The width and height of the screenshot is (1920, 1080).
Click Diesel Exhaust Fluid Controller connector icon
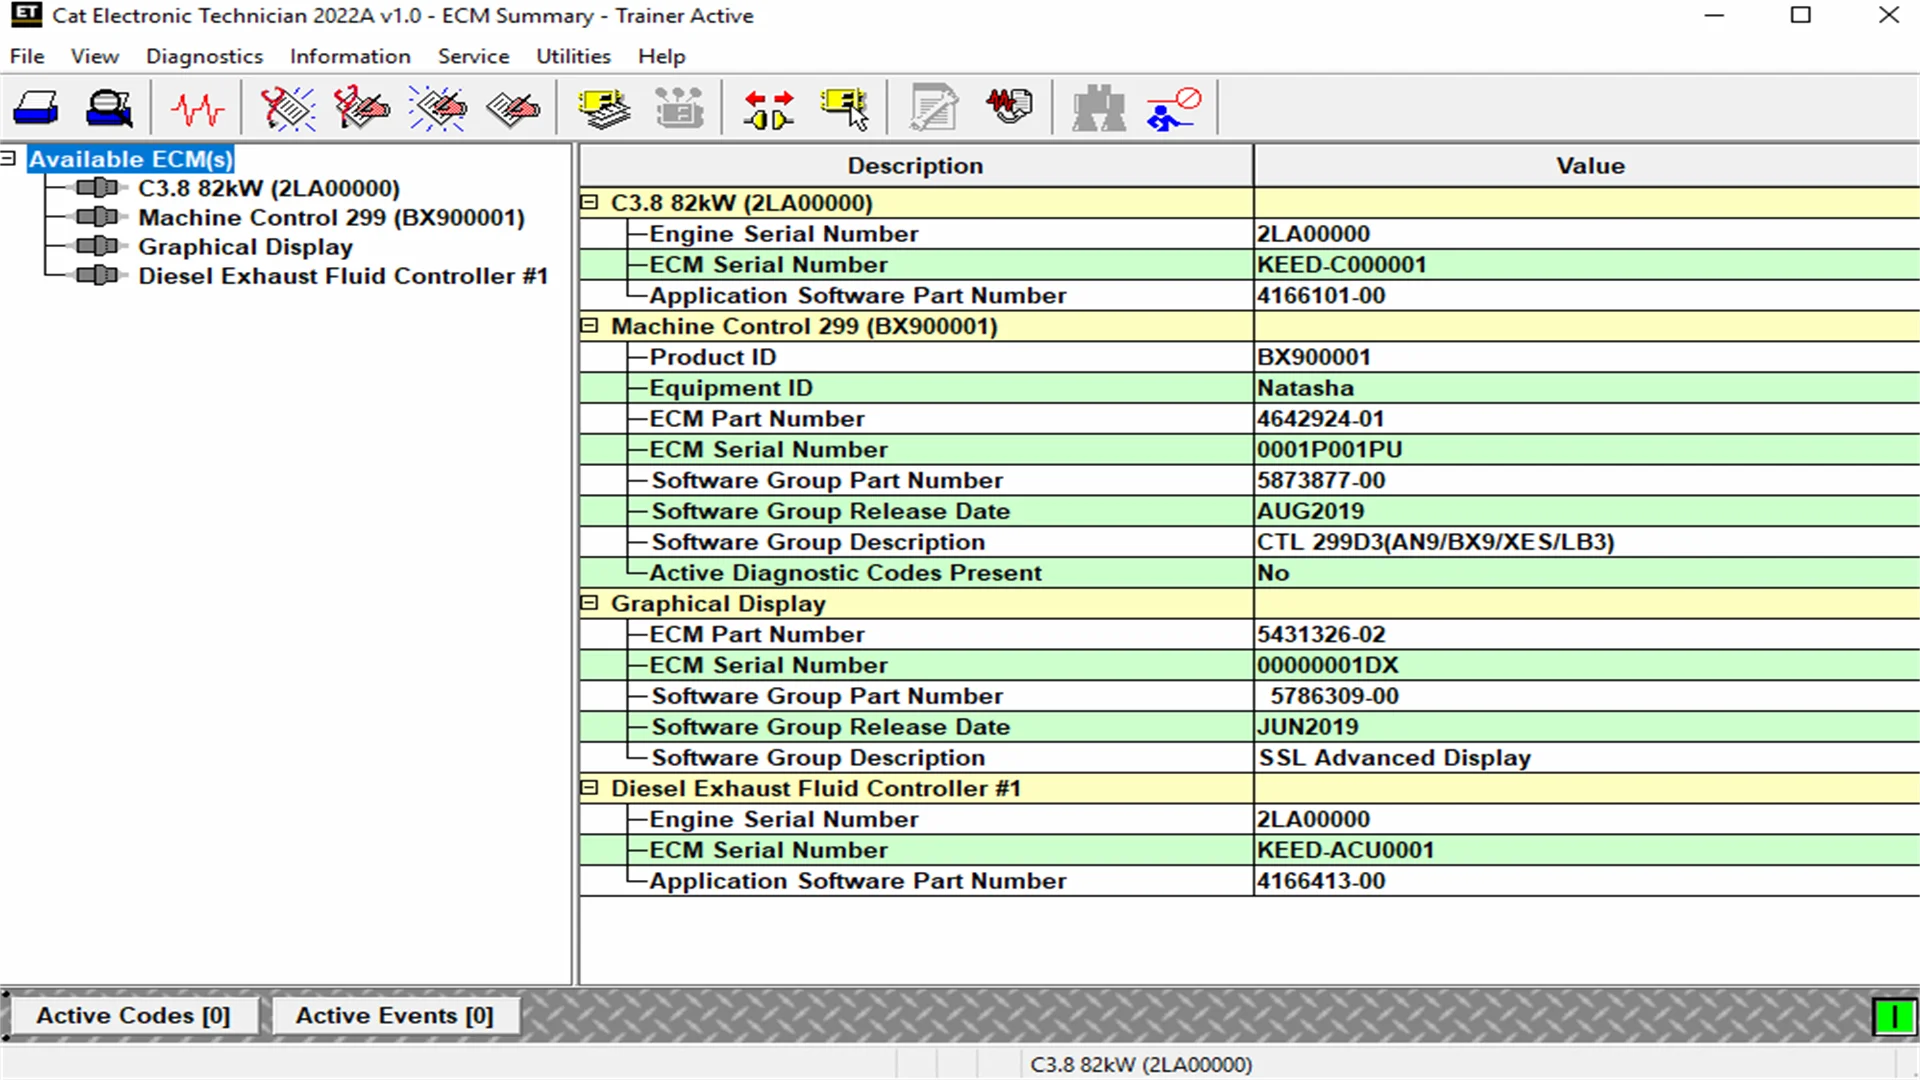point(97,275)
